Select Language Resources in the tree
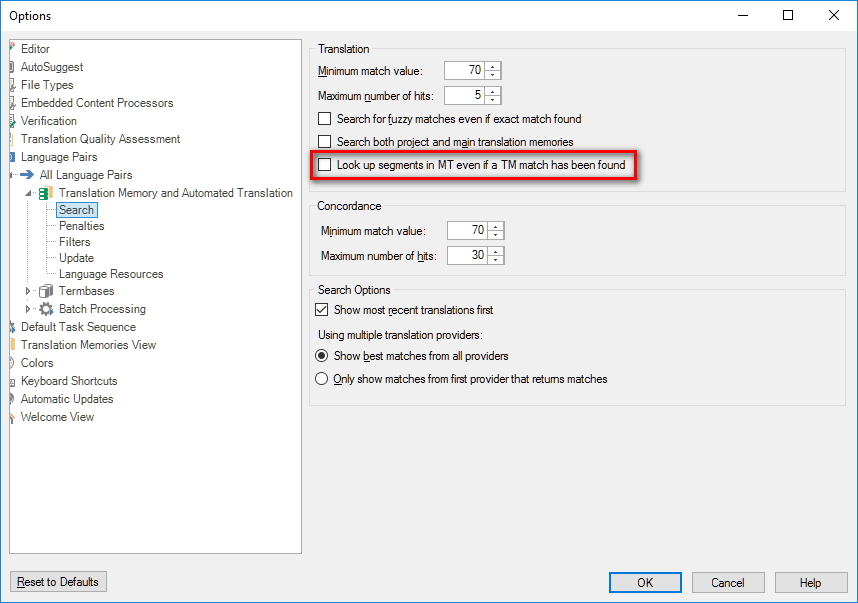 pos(110,274)
